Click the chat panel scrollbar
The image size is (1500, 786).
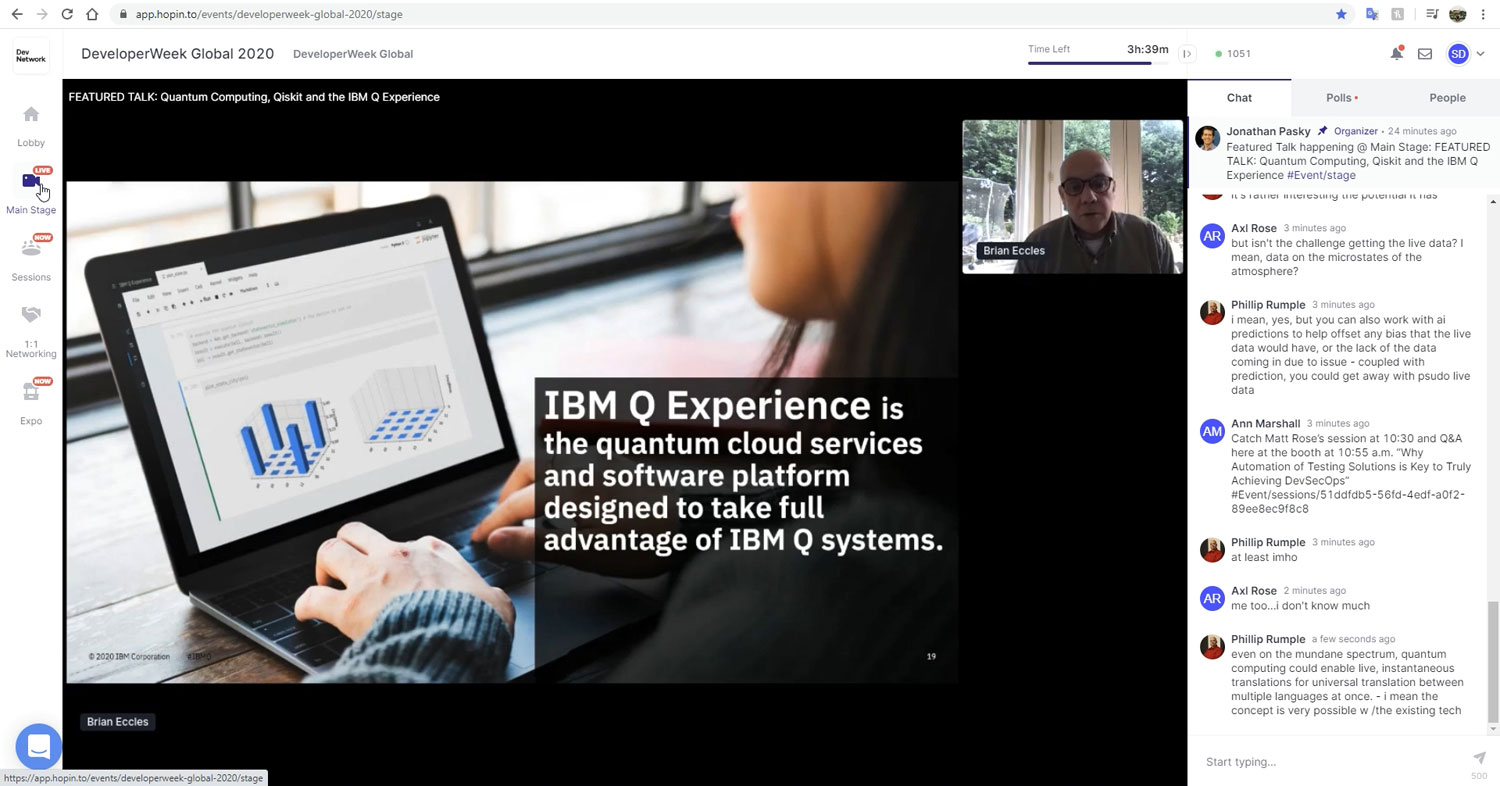pos(1494,661)
